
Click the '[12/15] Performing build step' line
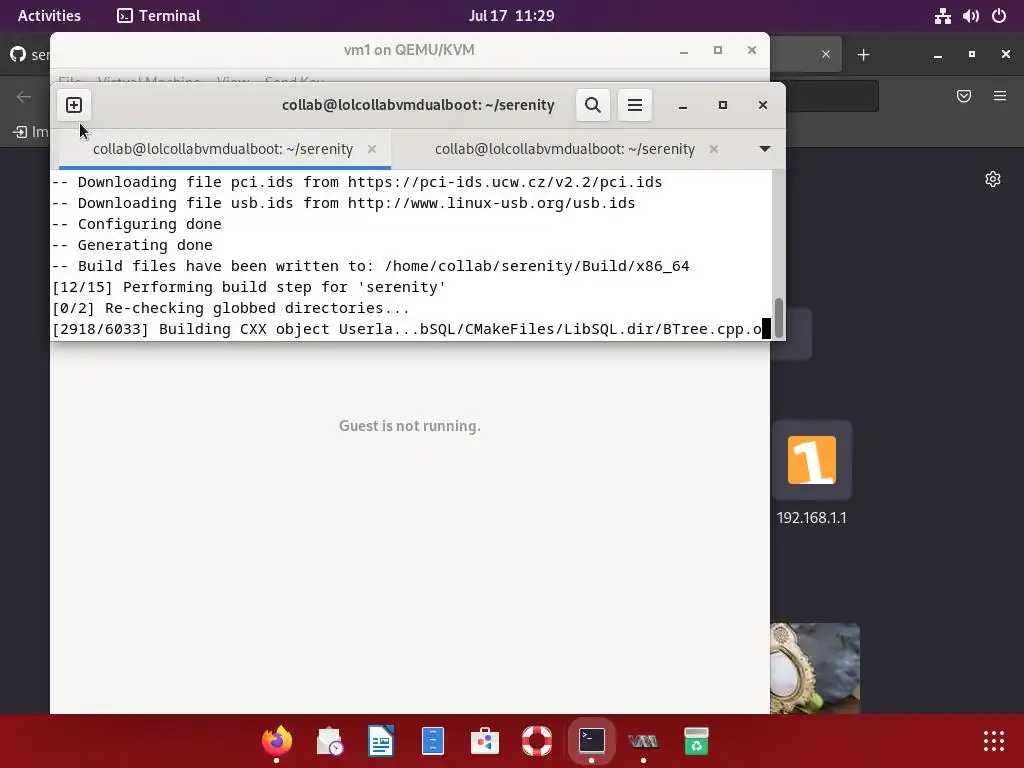coord(249,287)
